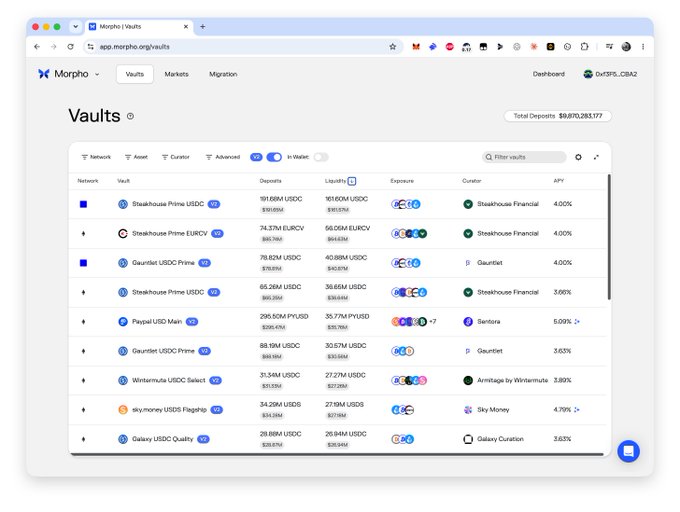Click the Total Deposits pill
The image size is (680, 512).
[558, 116]
